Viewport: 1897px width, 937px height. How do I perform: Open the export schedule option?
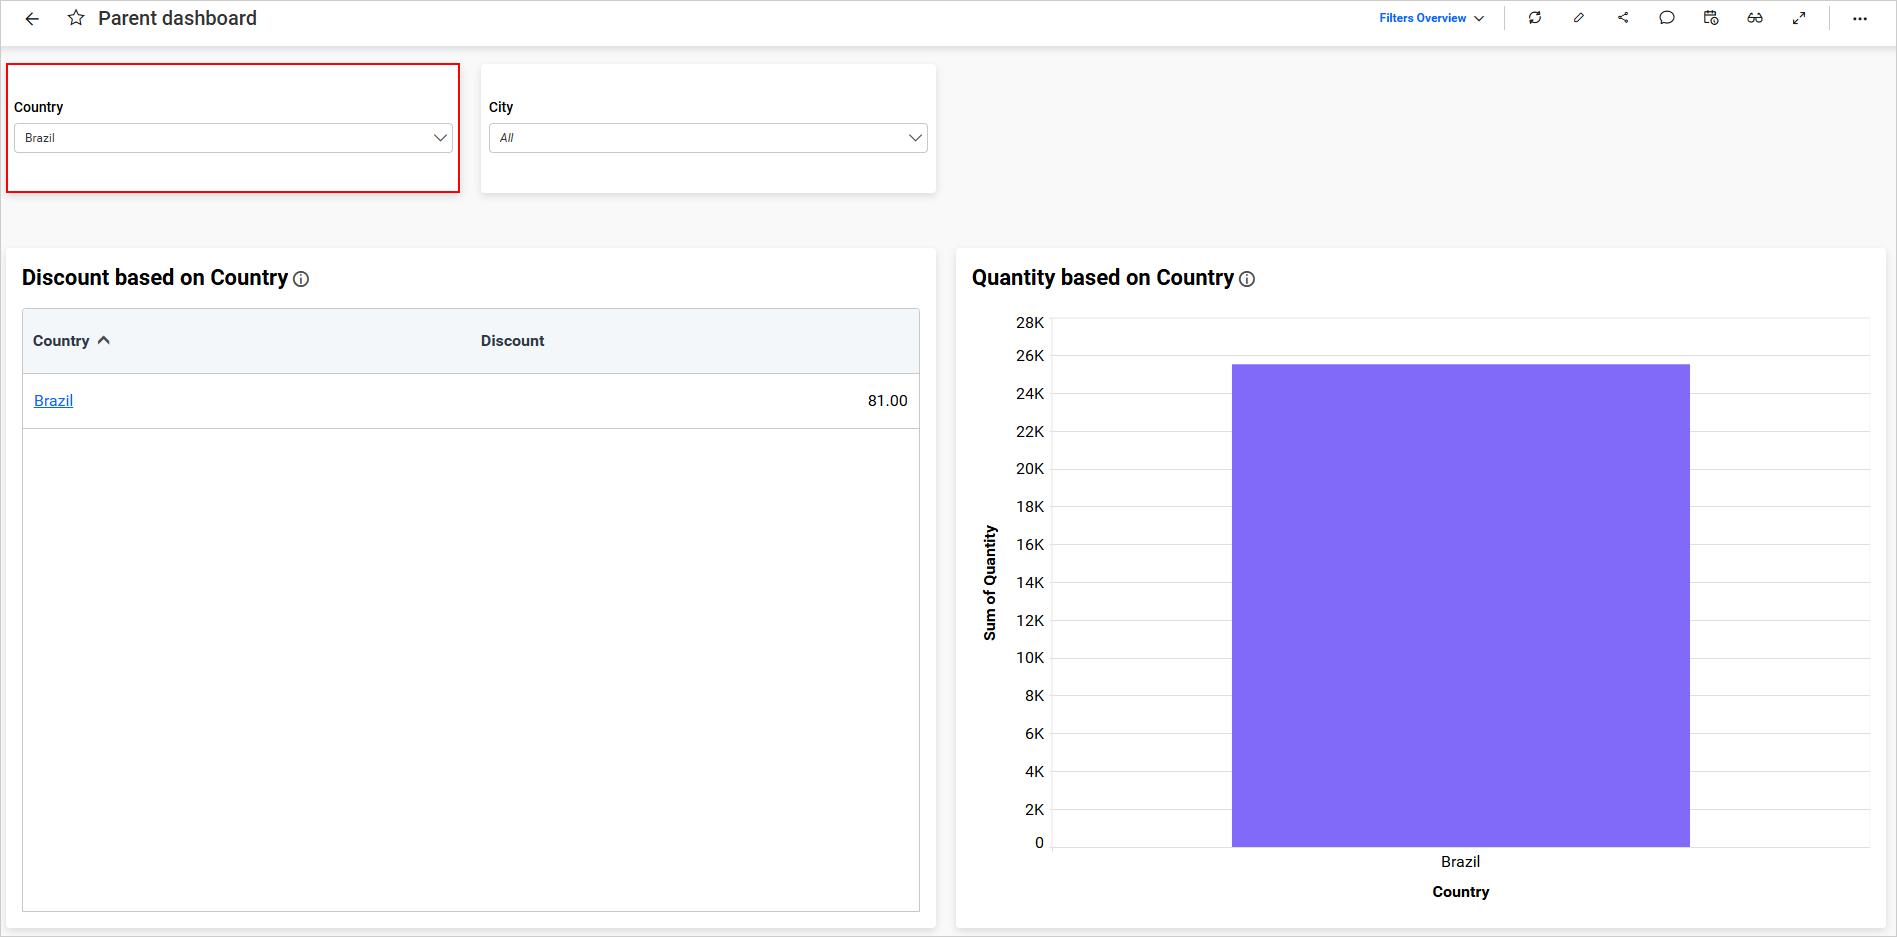tap(1711, 17)
